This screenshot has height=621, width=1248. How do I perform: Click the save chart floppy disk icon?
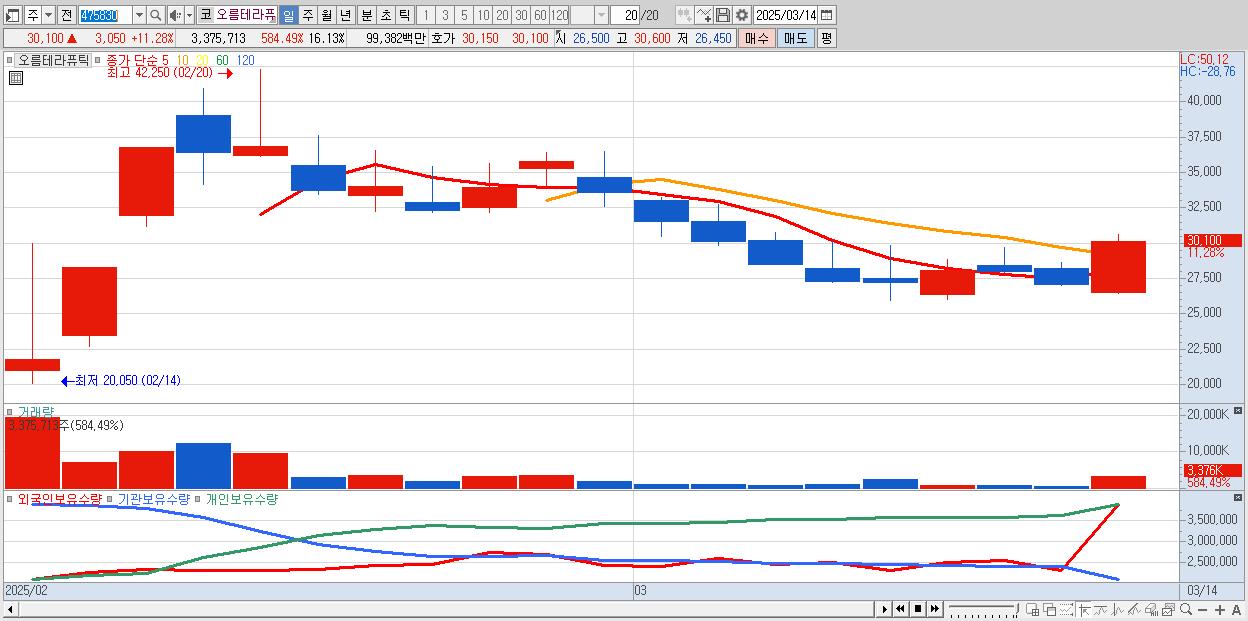coord(723,15)
